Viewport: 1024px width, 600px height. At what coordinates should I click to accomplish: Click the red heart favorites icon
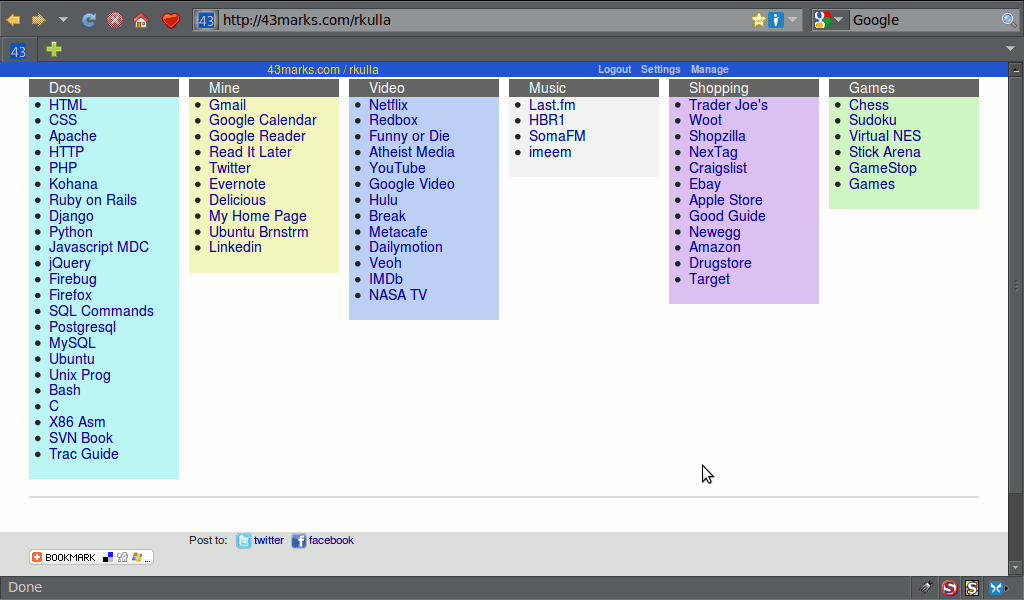tap(170, 20)
